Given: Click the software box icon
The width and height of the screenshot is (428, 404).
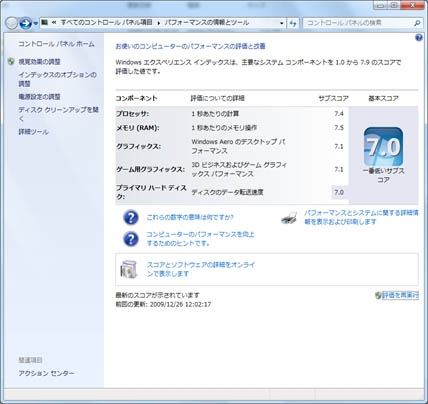Looking at the screenshot, I should tap(129, 269).
